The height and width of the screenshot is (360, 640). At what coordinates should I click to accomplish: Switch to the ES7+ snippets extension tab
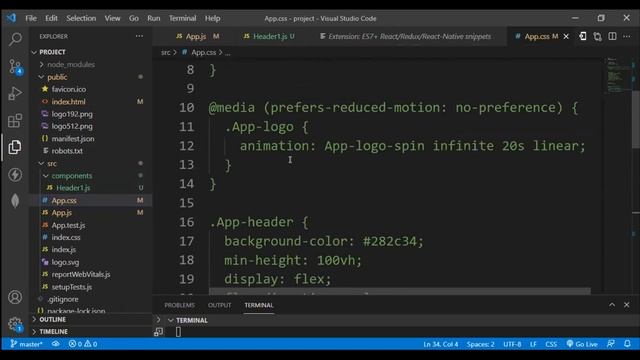pos(405,36)
